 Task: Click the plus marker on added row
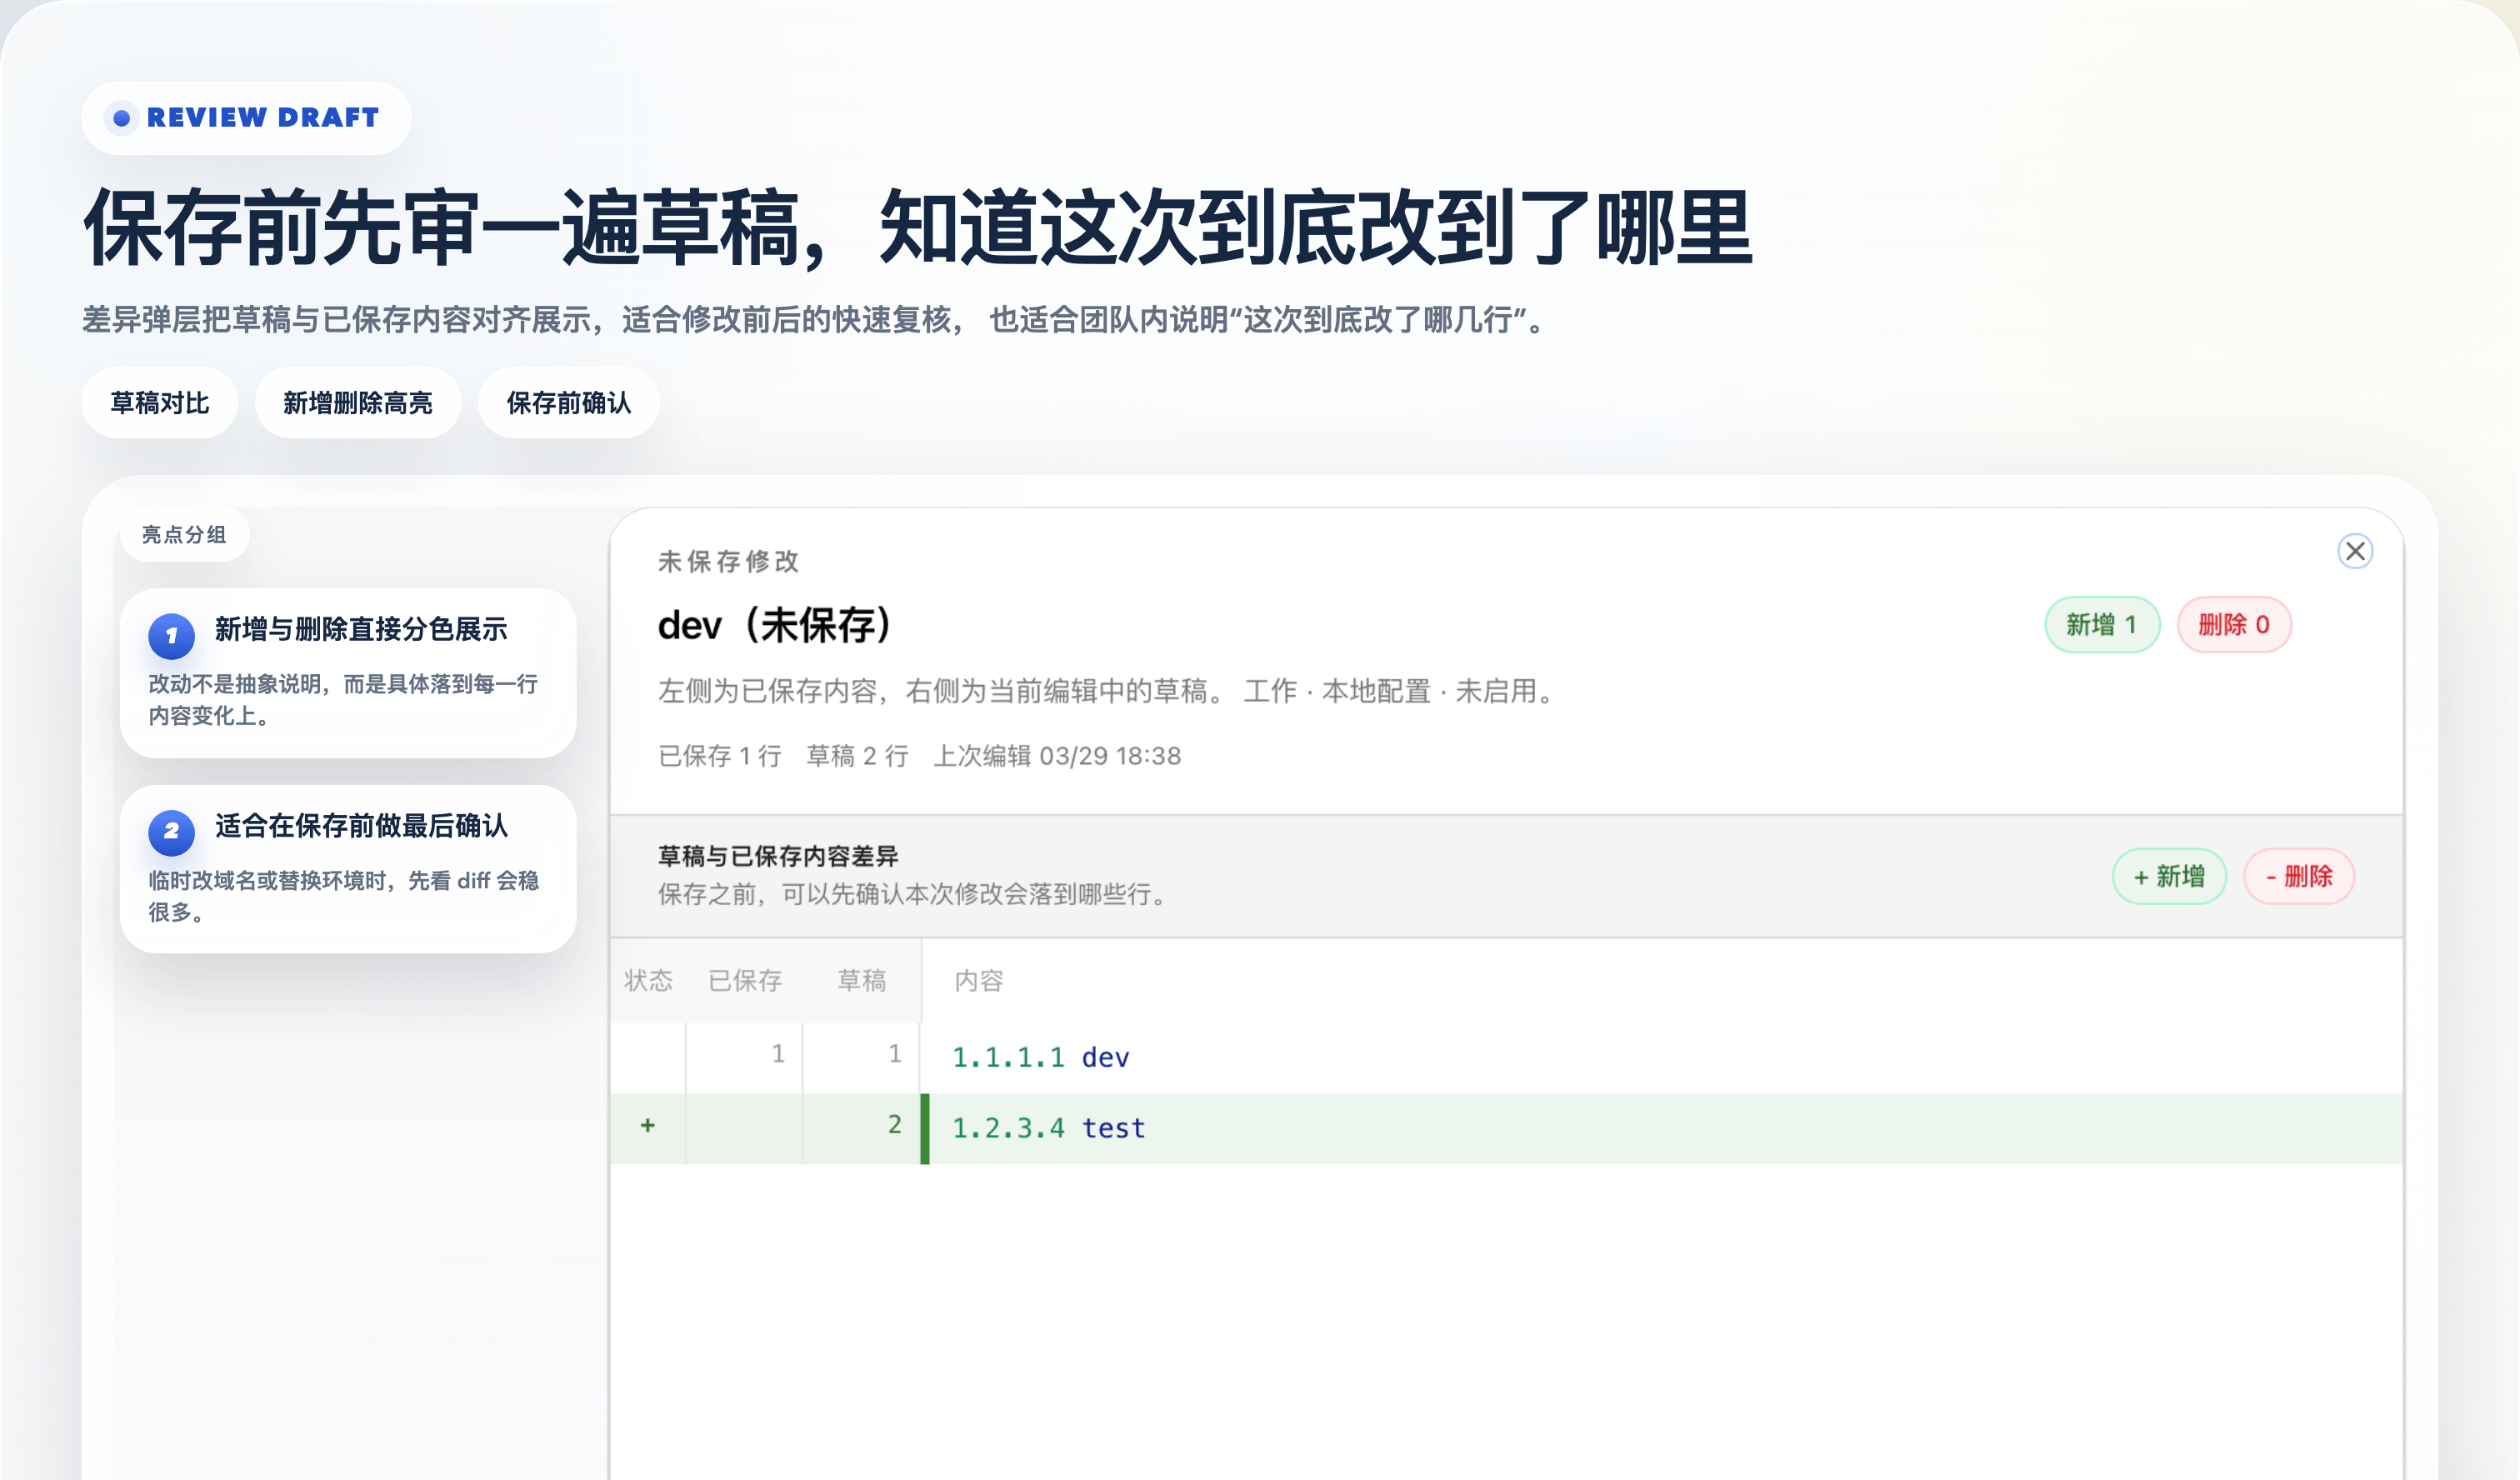(x=648, y=1126)
